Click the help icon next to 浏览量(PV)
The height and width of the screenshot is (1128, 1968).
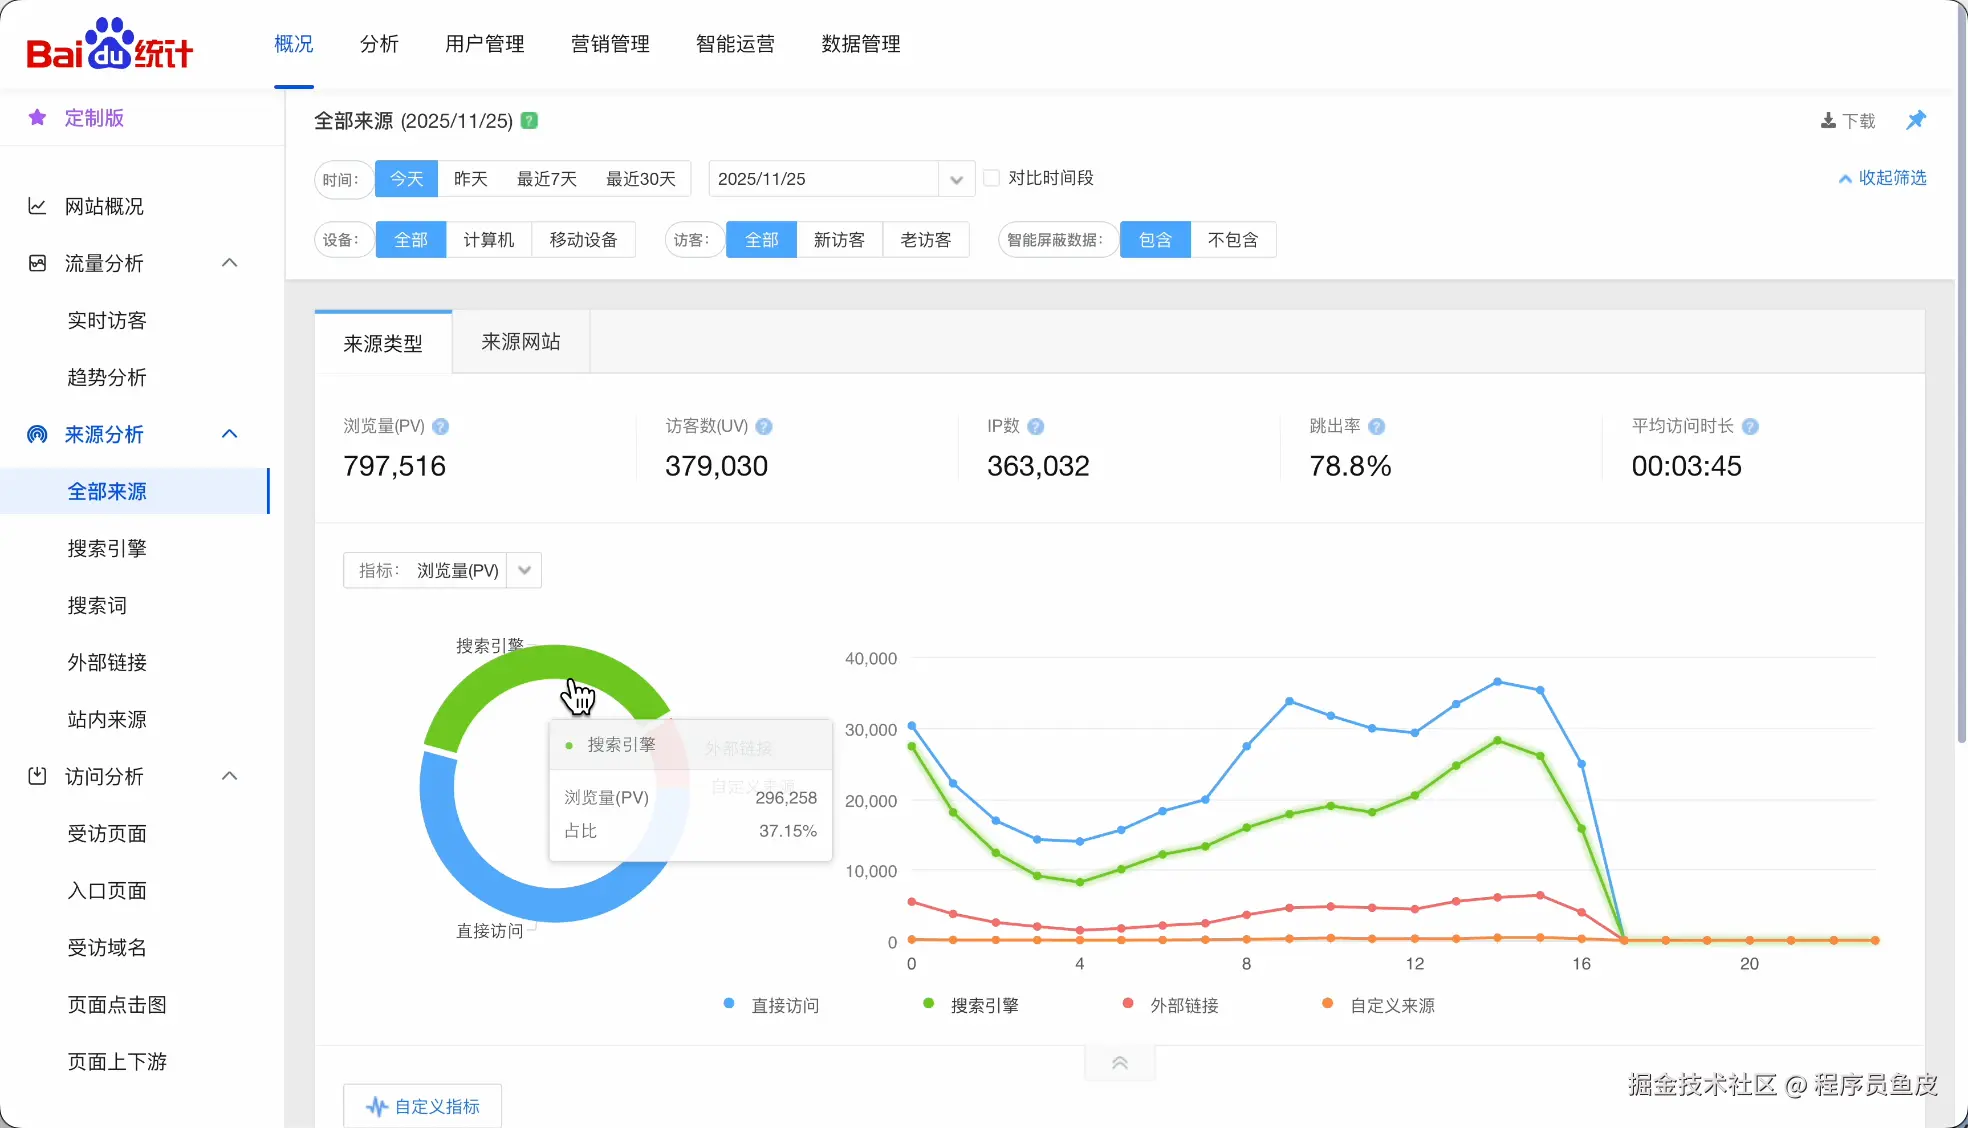click(441, 427)
